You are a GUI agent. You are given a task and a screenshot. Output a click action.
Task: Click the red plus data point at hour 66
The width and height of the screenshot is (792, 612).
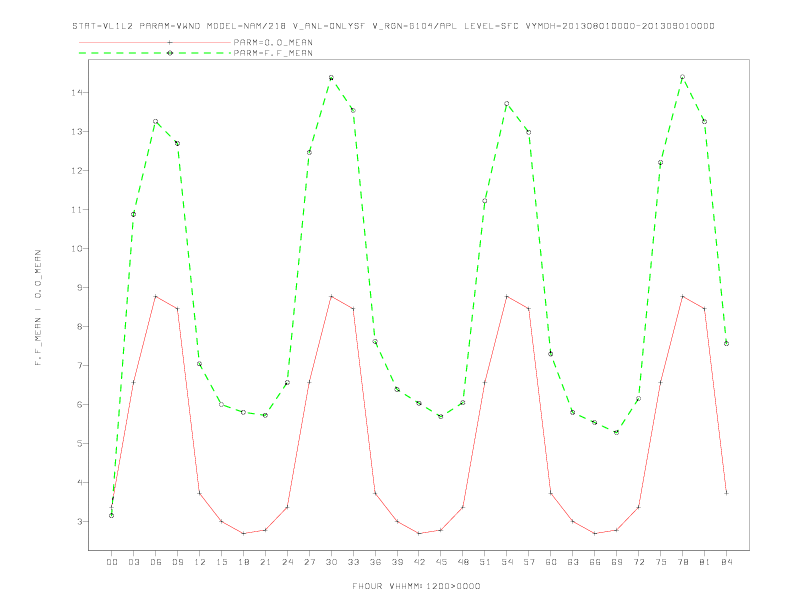(595, 533)
